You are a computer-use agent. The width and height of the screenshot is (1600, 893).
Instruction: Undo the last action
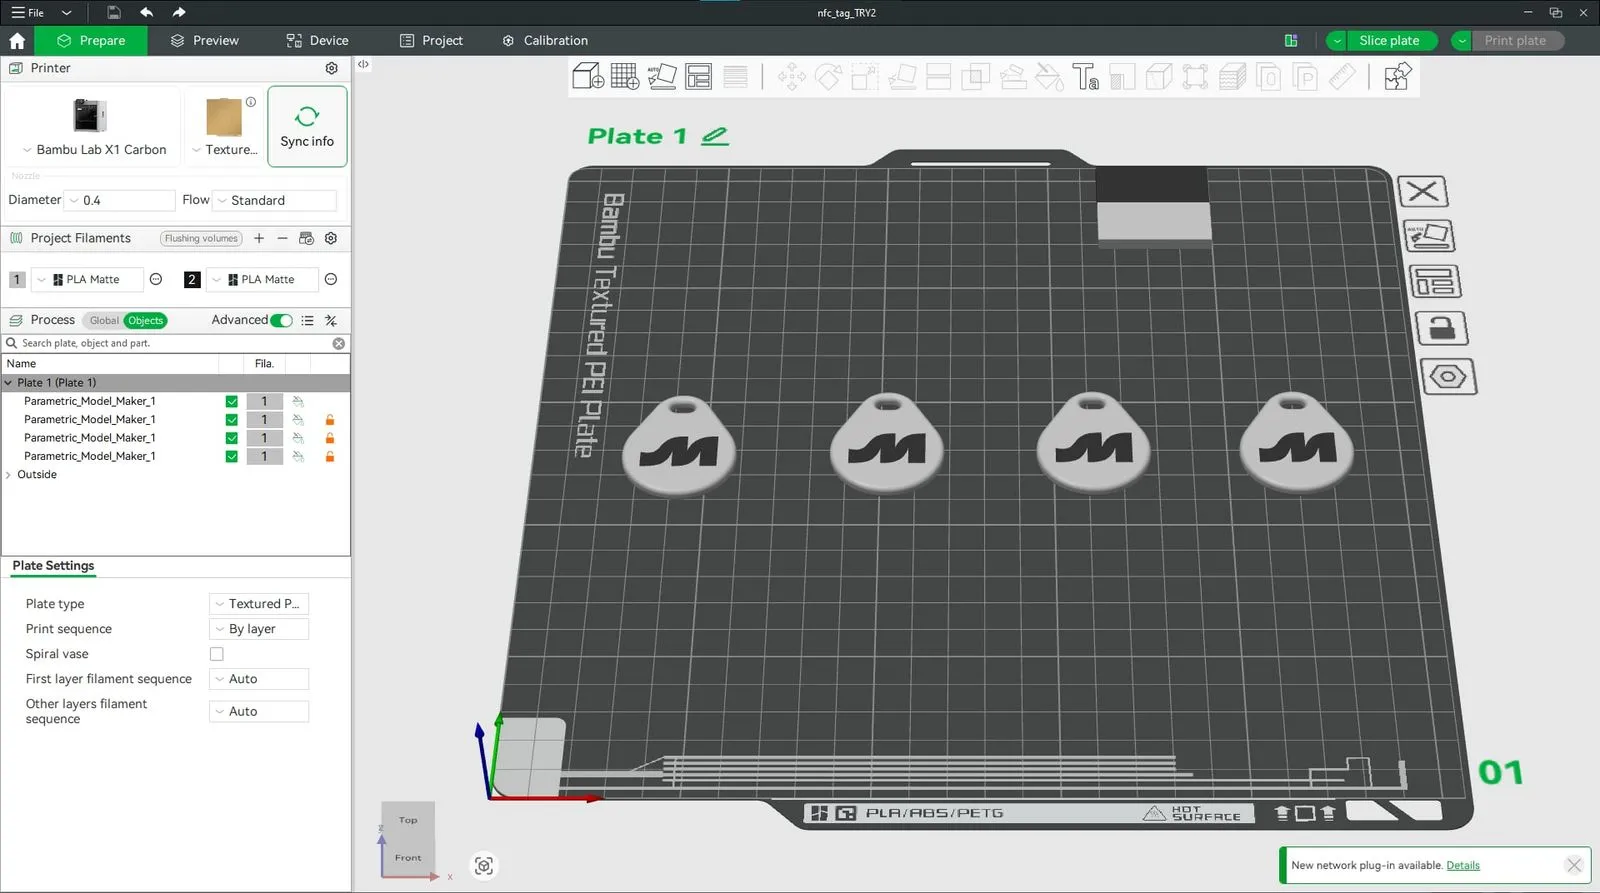147,12
